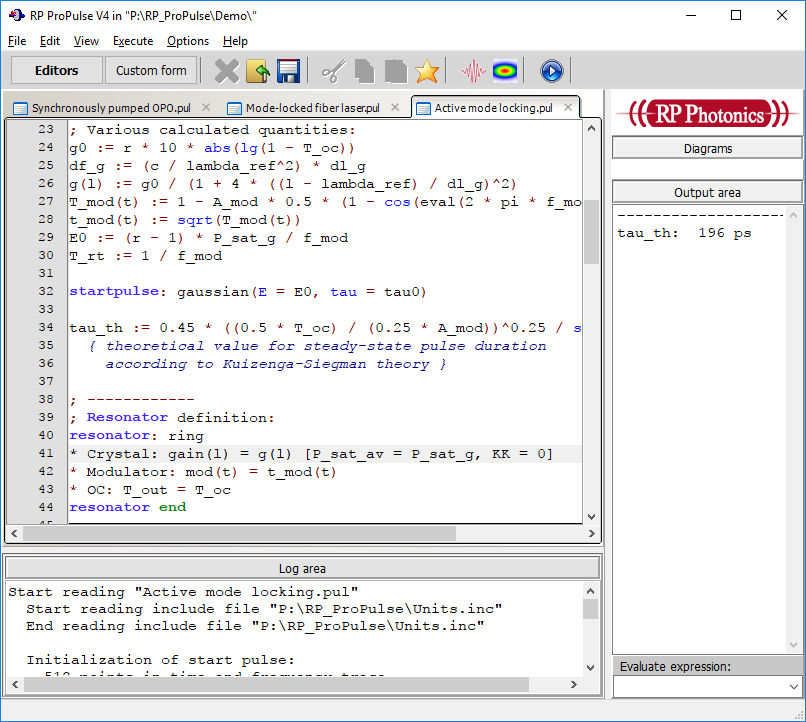This screenshot has width=806, height=722.
Task: Click the Output area header
Action: point(707,193)
